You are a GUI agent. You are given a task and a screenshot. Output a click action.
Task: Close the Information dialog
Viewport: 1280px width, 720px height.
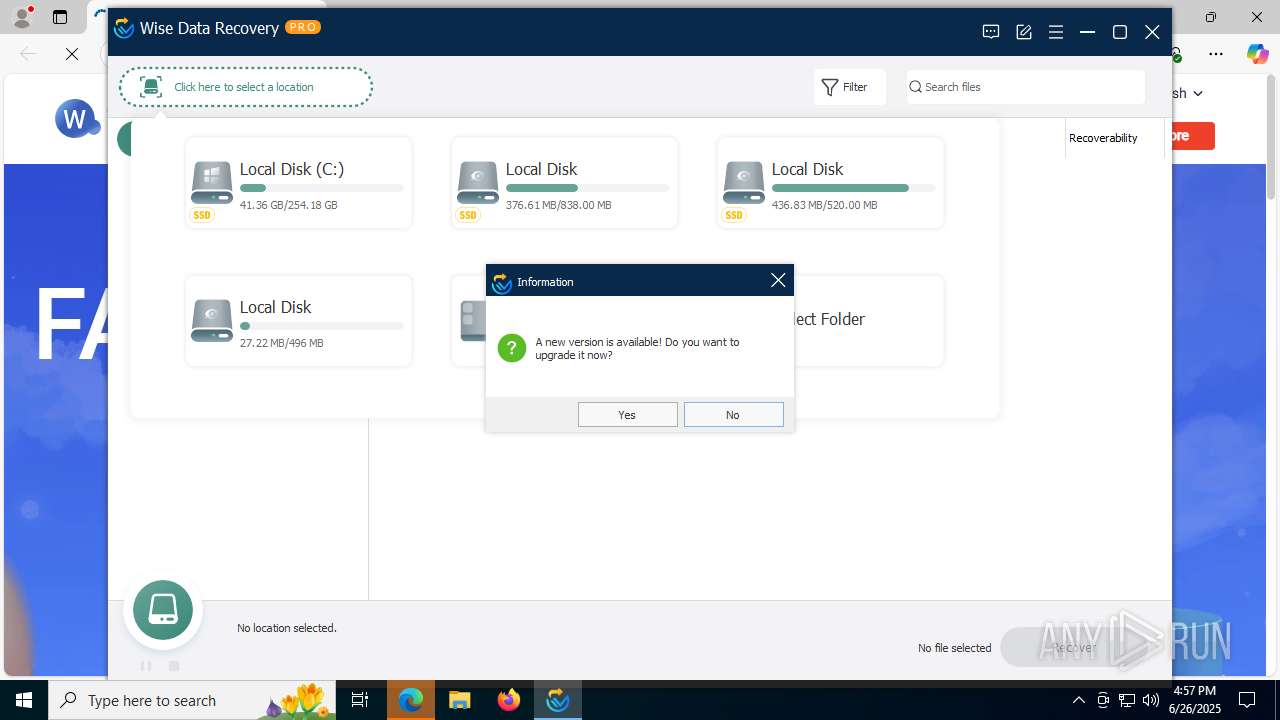click(x=778, y=281)
